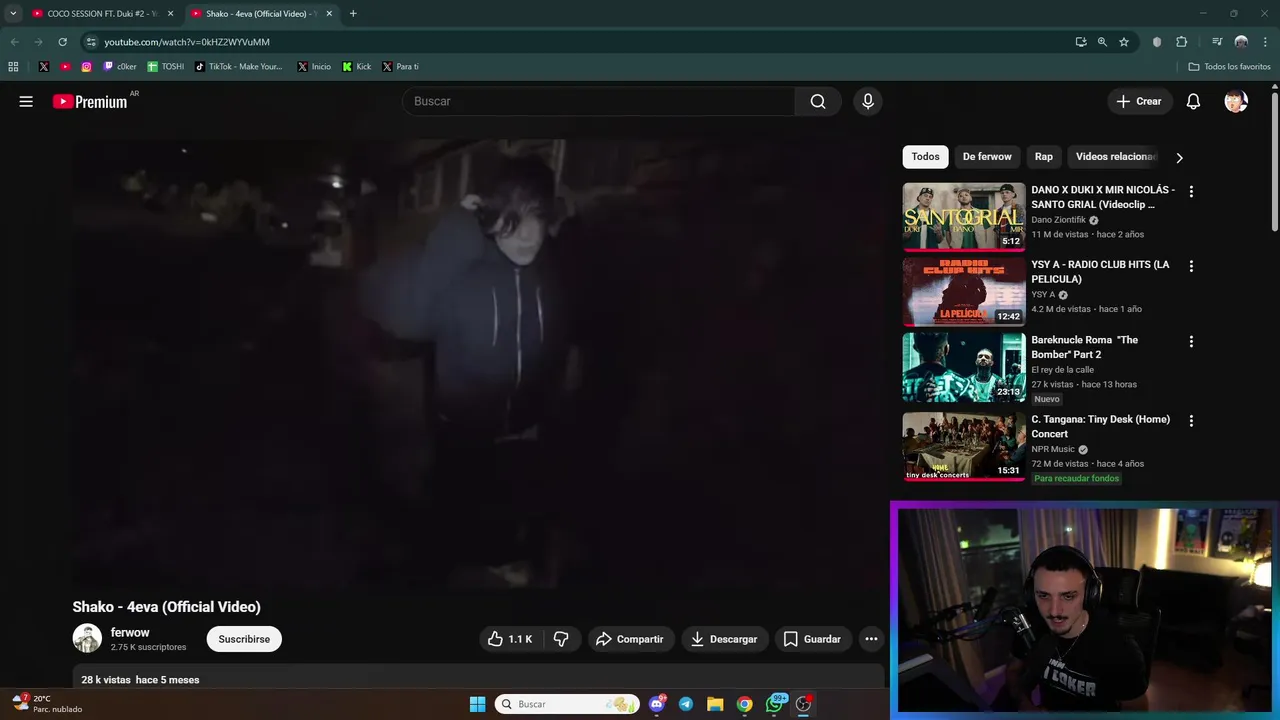Click install app icon in address bar

(x=1081, y=42)
